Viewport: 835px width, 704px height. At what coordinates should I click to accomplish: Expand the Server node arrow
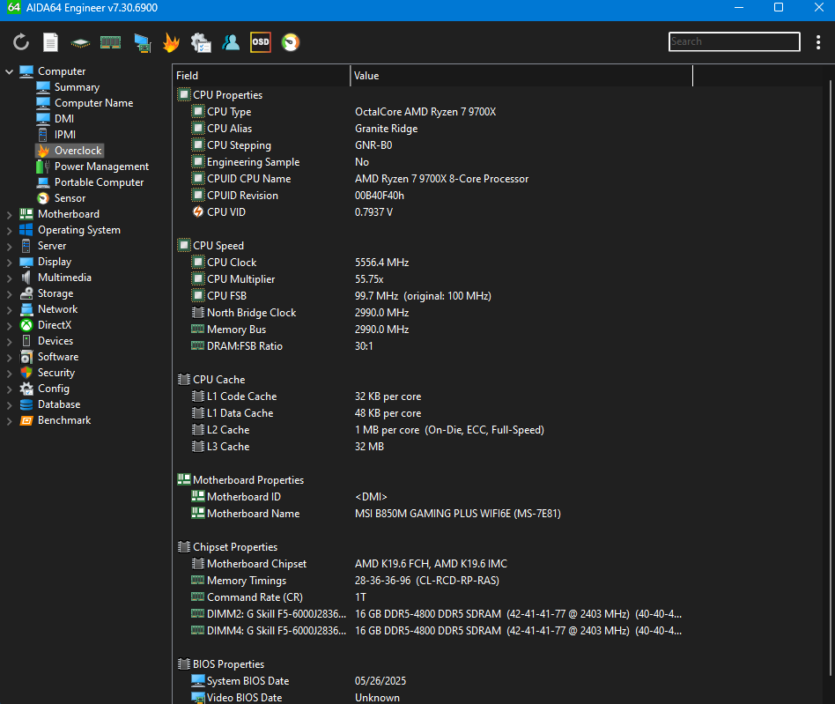tap(9, 247)
